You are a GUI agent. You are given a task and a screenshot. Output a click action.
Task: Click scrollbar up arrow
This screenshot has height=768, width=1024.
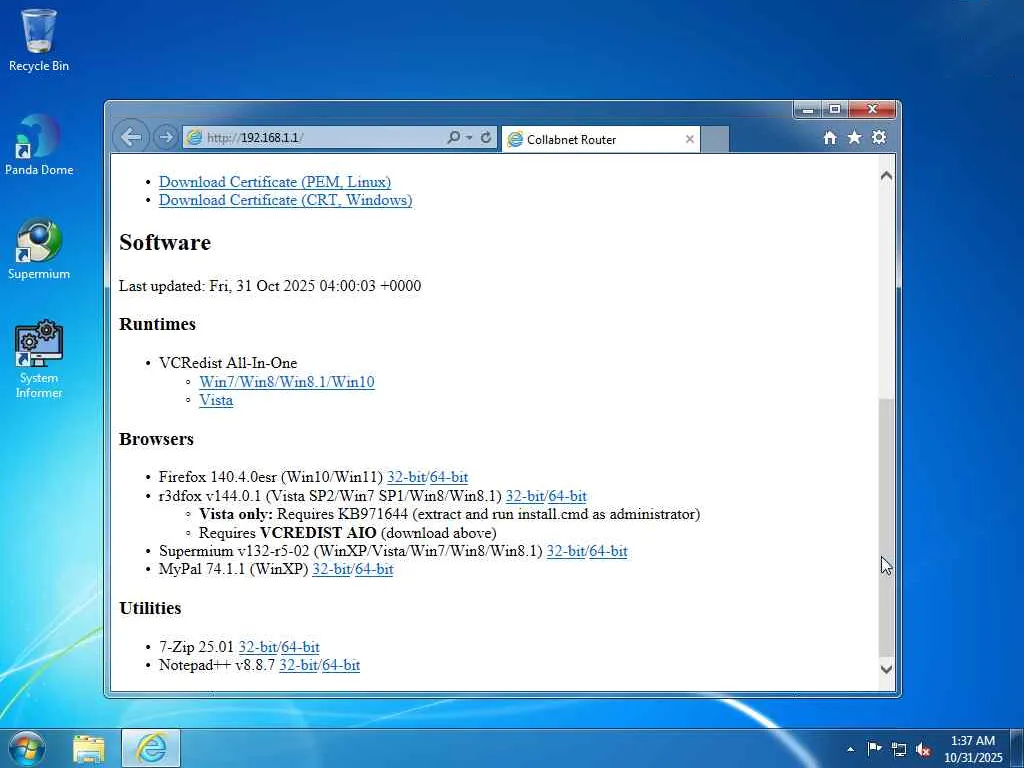coord(886,176)
